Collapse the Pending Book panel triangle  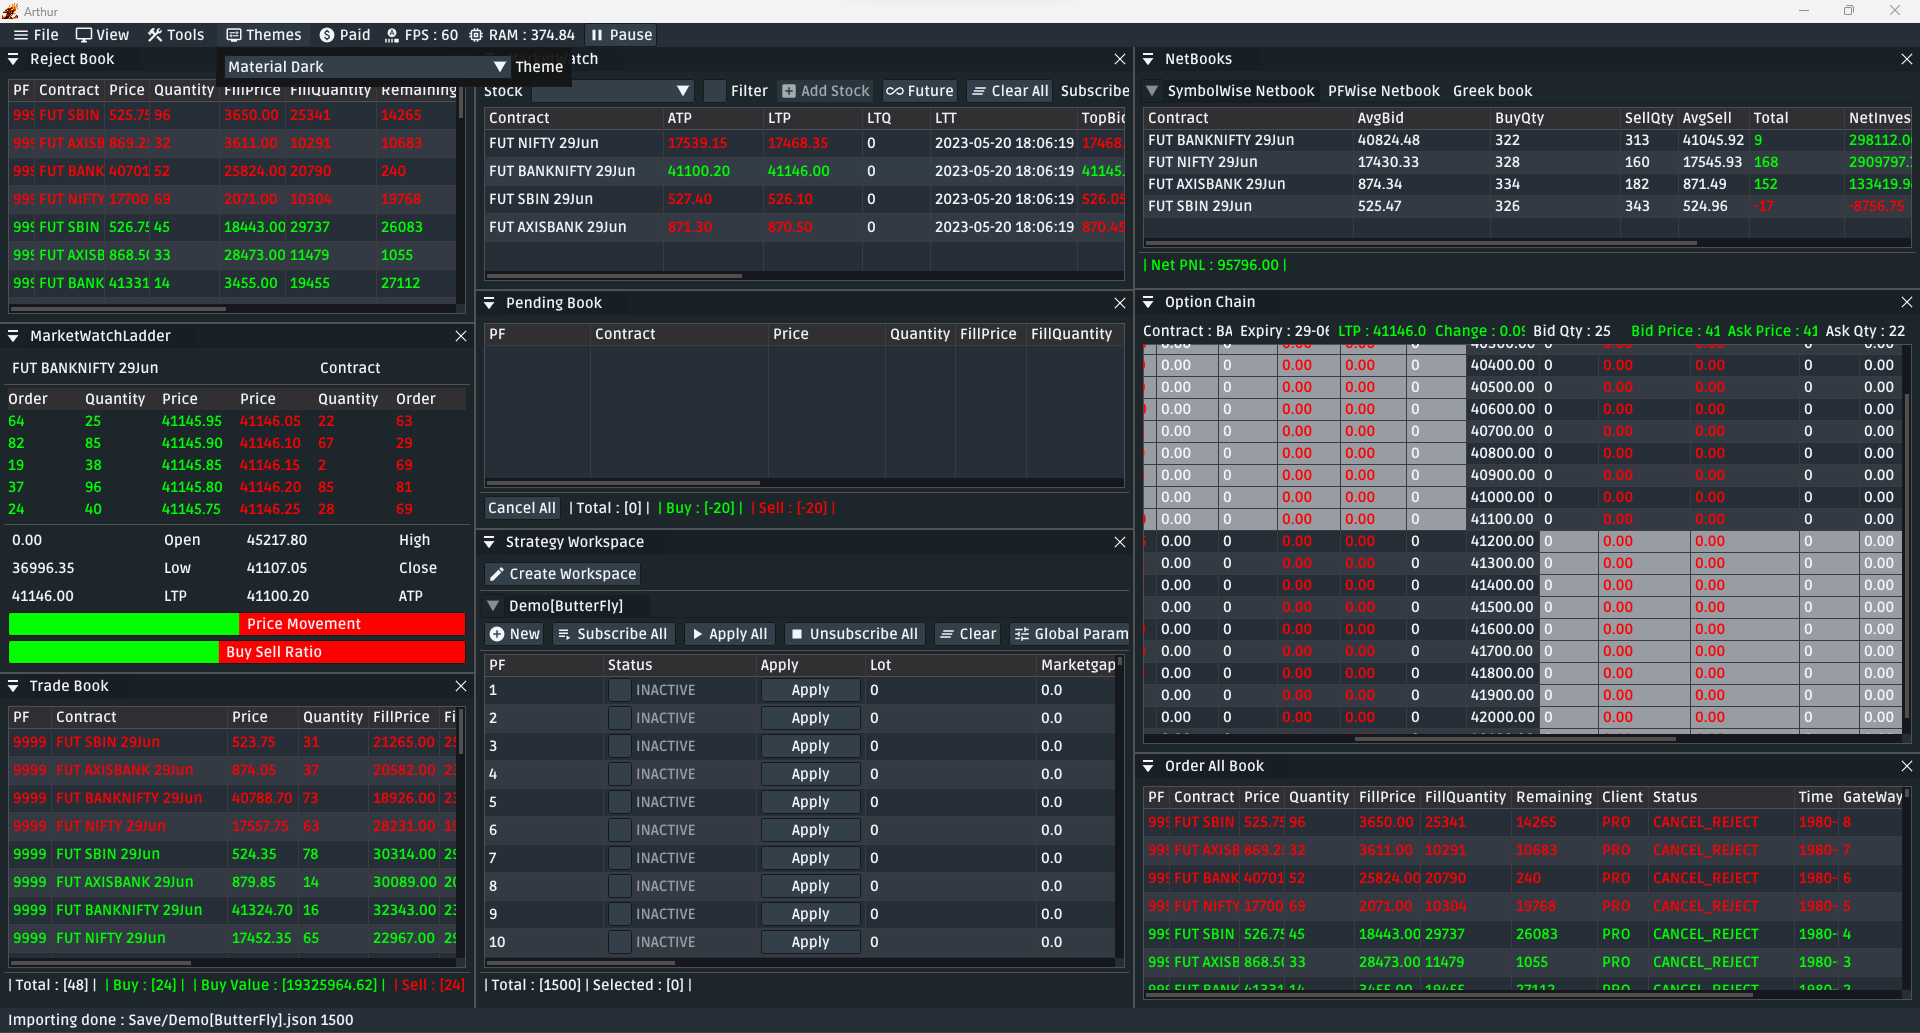(x=490, y=303)
